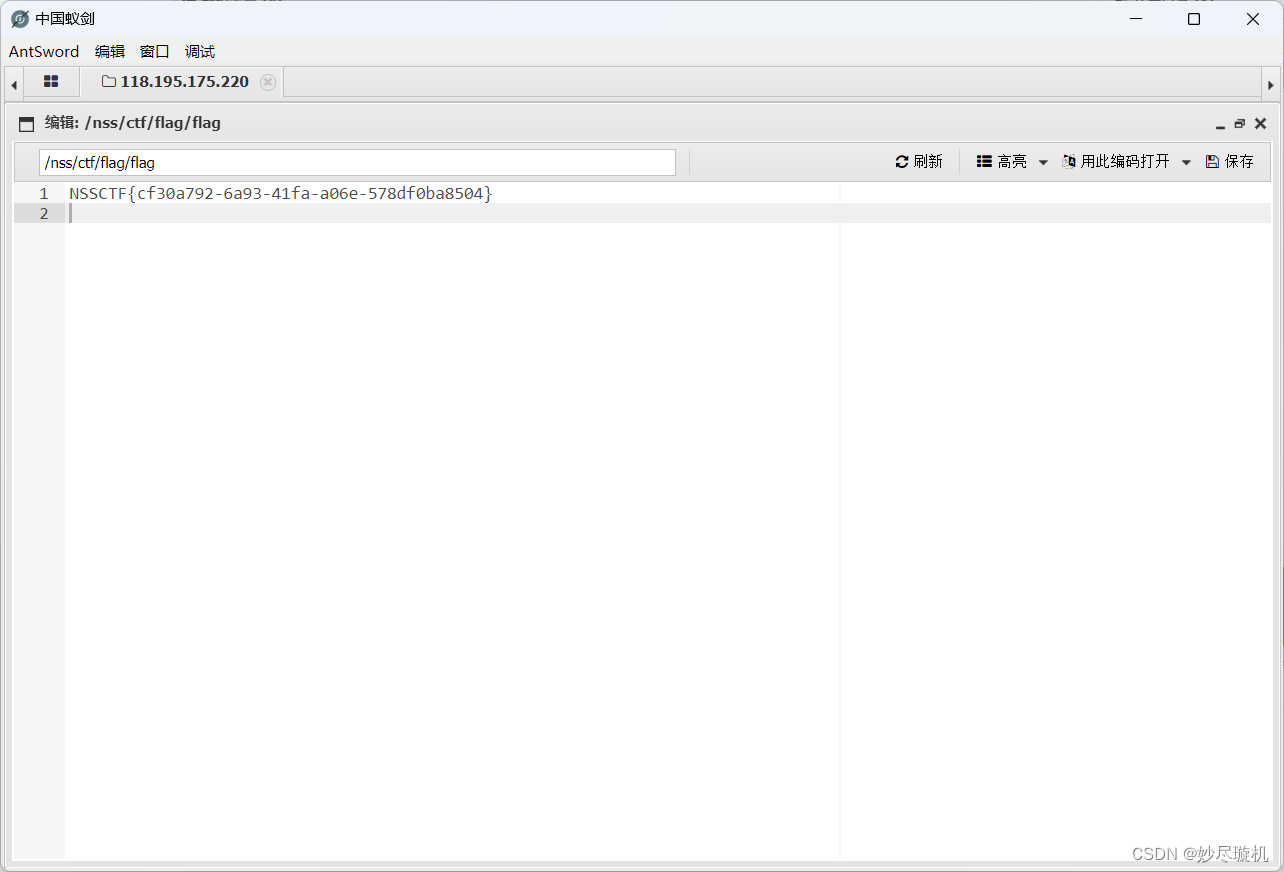
Task: Click the 中国蚁剑 app icon
Action: coord(20,19)
